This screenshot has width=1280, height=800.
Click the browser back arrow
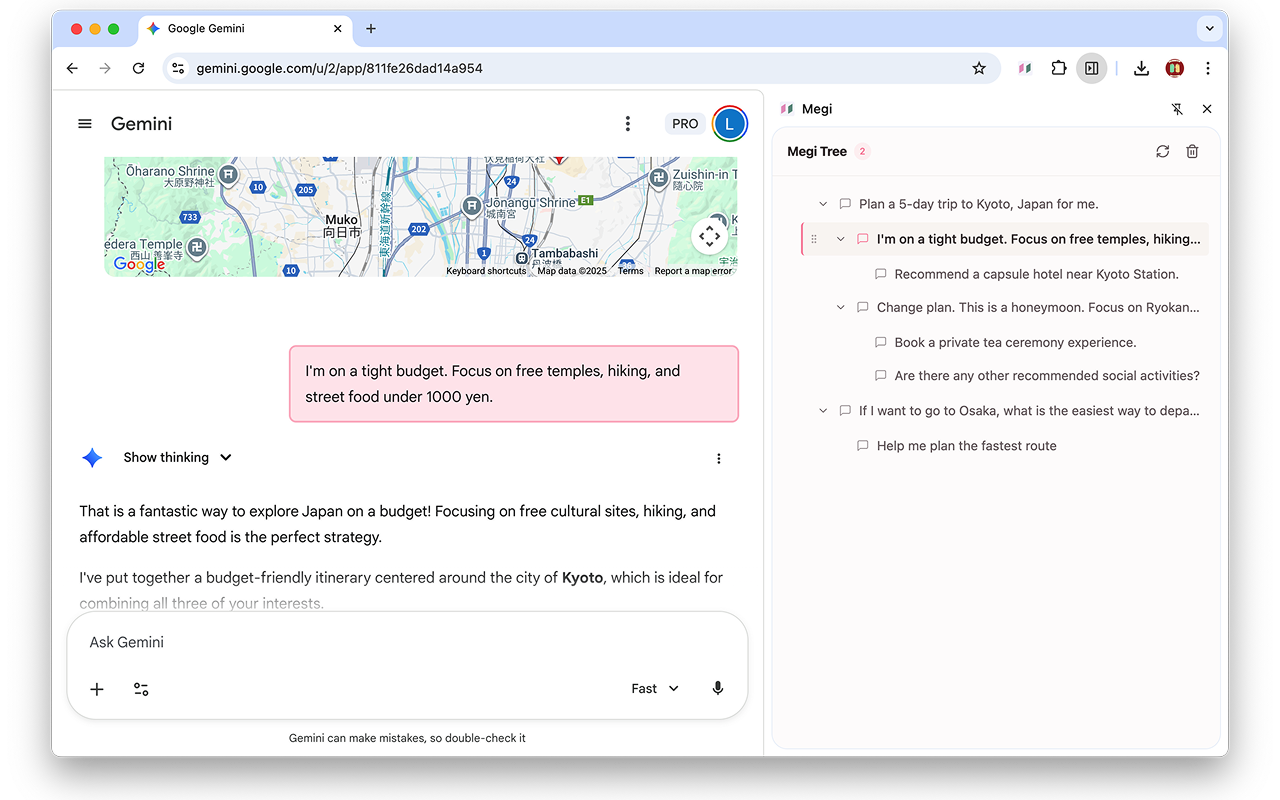pyautogui.click(x=72, y=68)
